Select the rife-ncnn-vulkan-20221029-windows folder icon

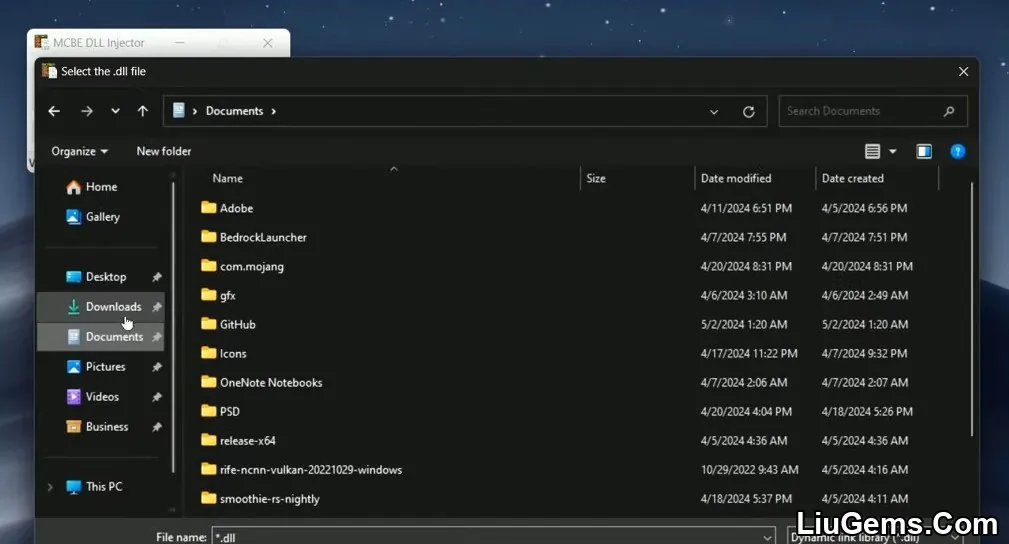(x=208, y=469)
